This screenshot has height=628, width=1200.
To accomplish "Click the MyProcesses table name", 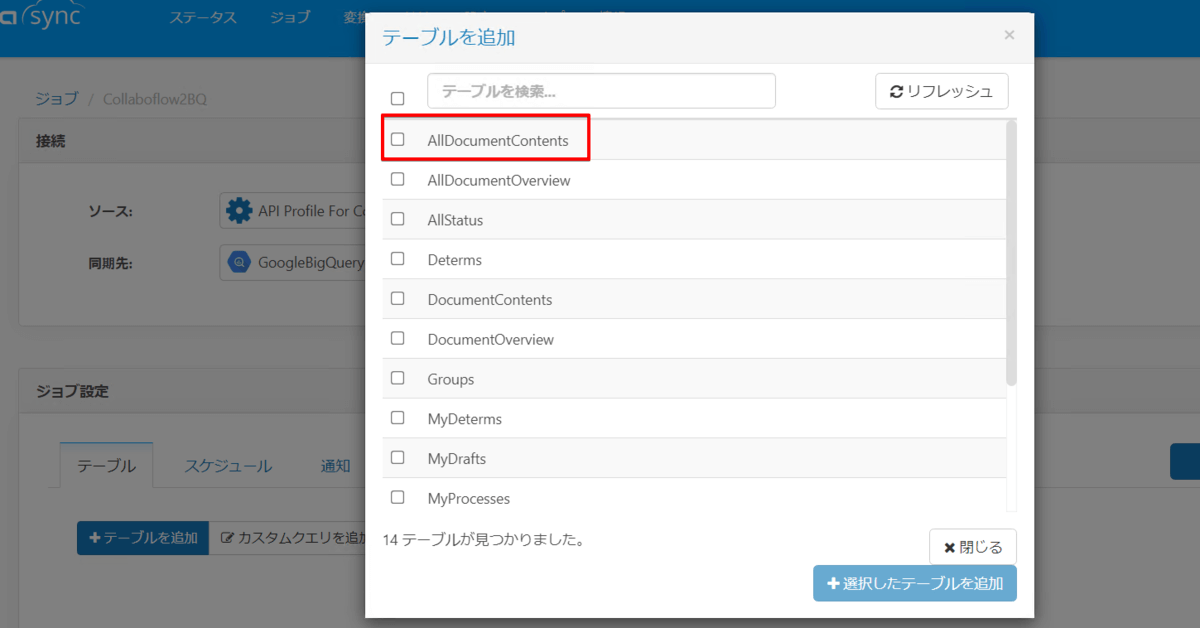I will pyautogui.click(x=468, y=499).
